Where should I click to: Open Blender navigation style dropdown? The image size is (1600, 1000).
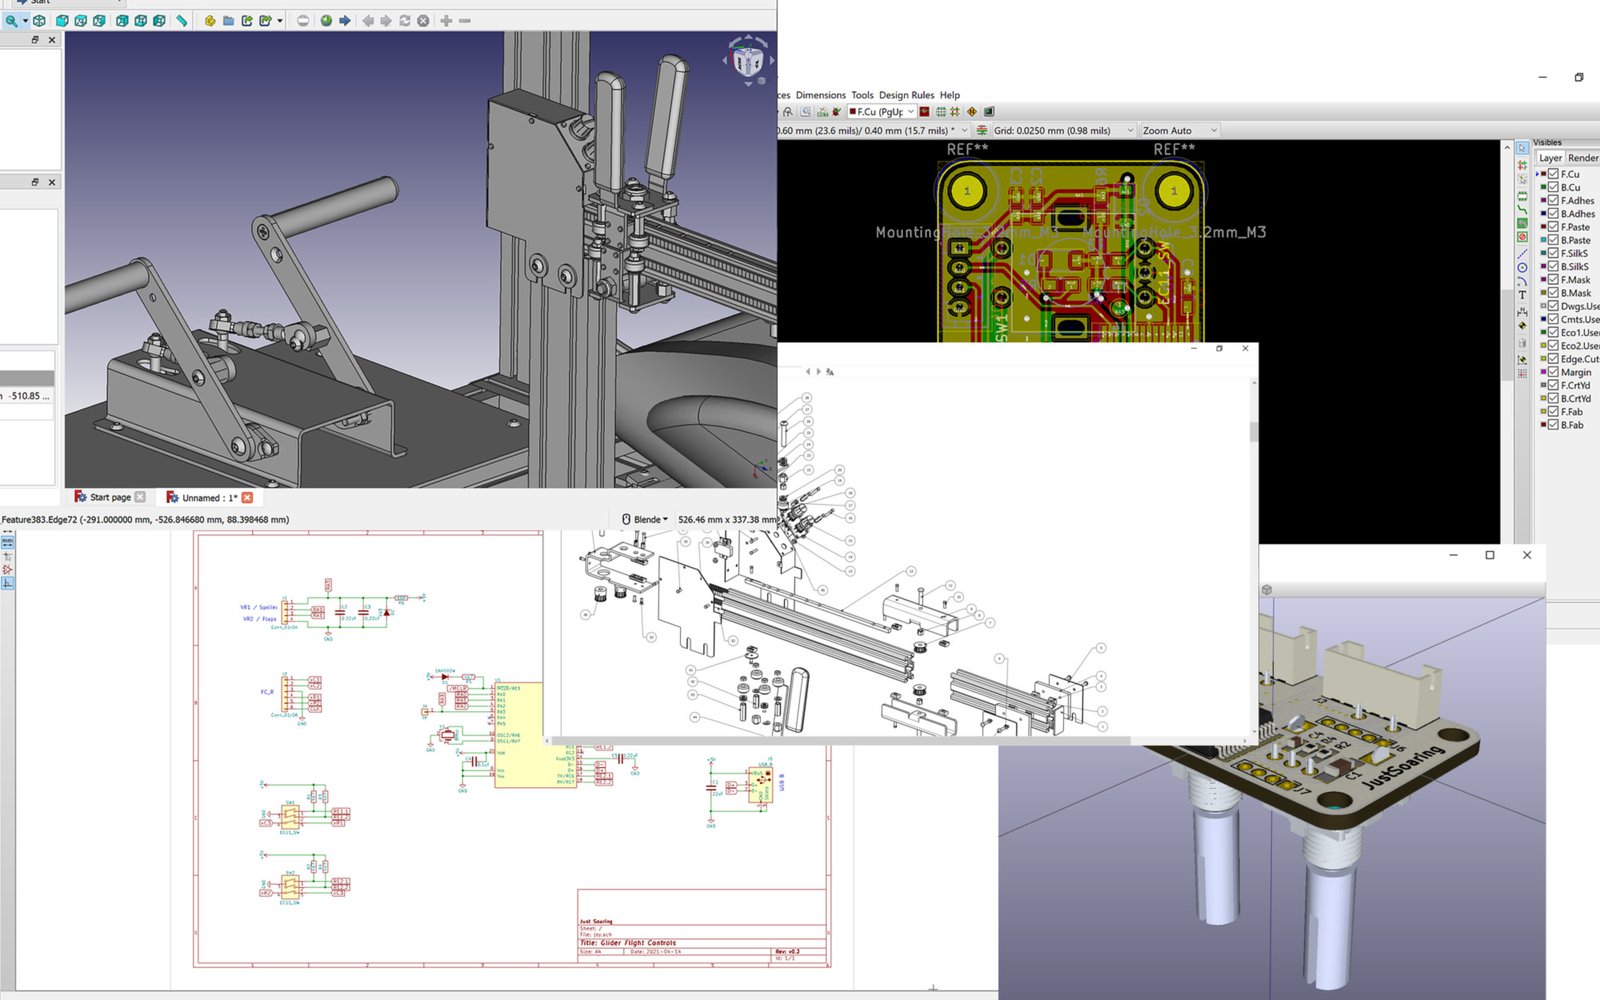point(645,519)
